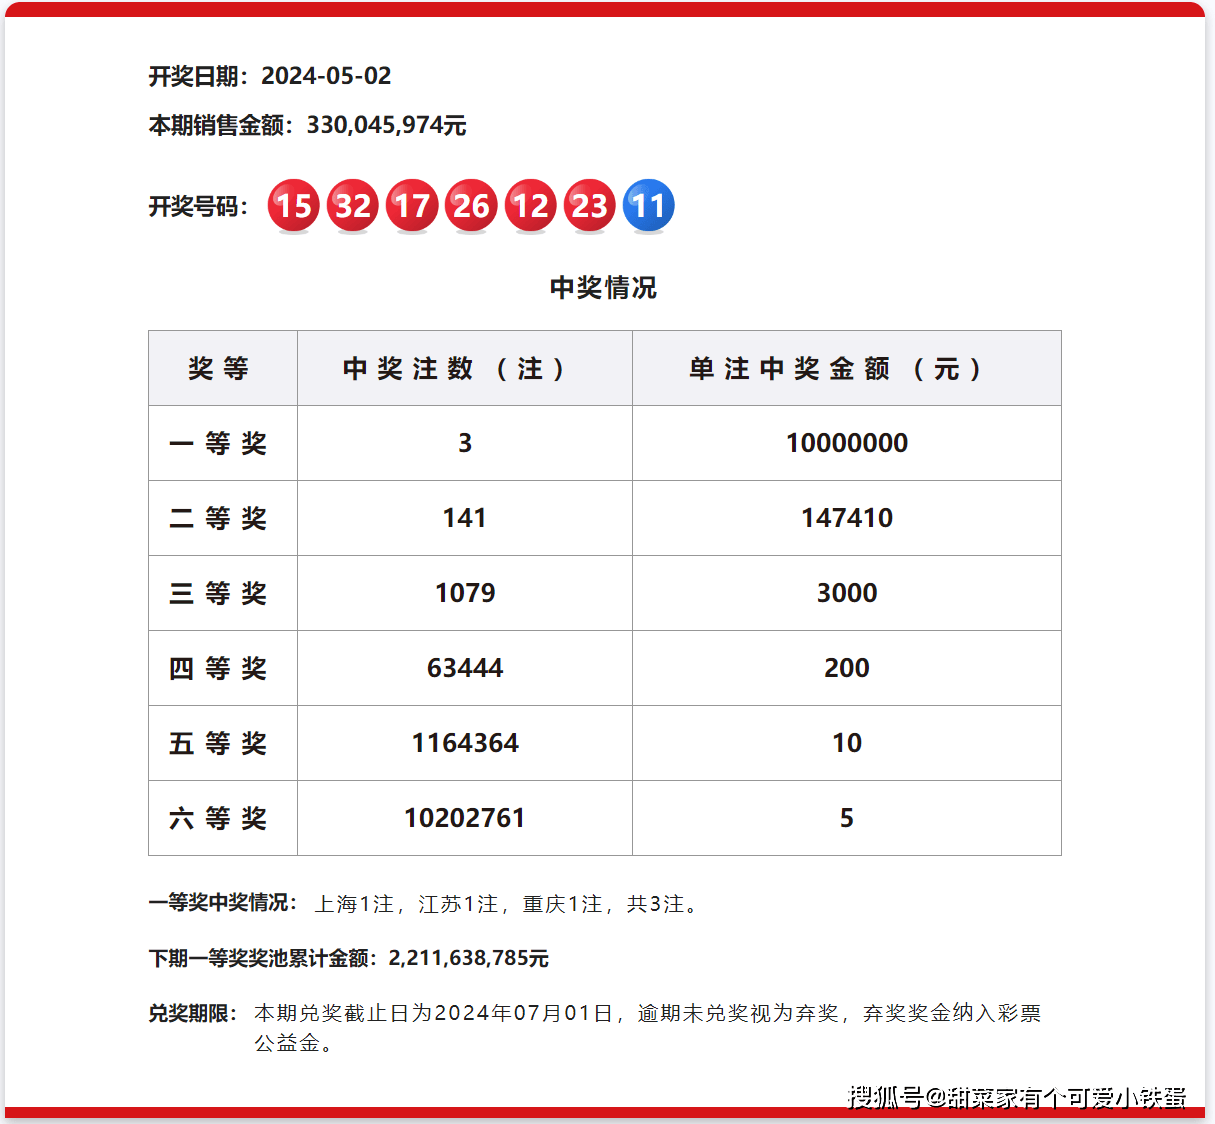This screenshot has width=1215, height=1124.
Task: Click first prize amount 10000000
Action: coord(847,443)
